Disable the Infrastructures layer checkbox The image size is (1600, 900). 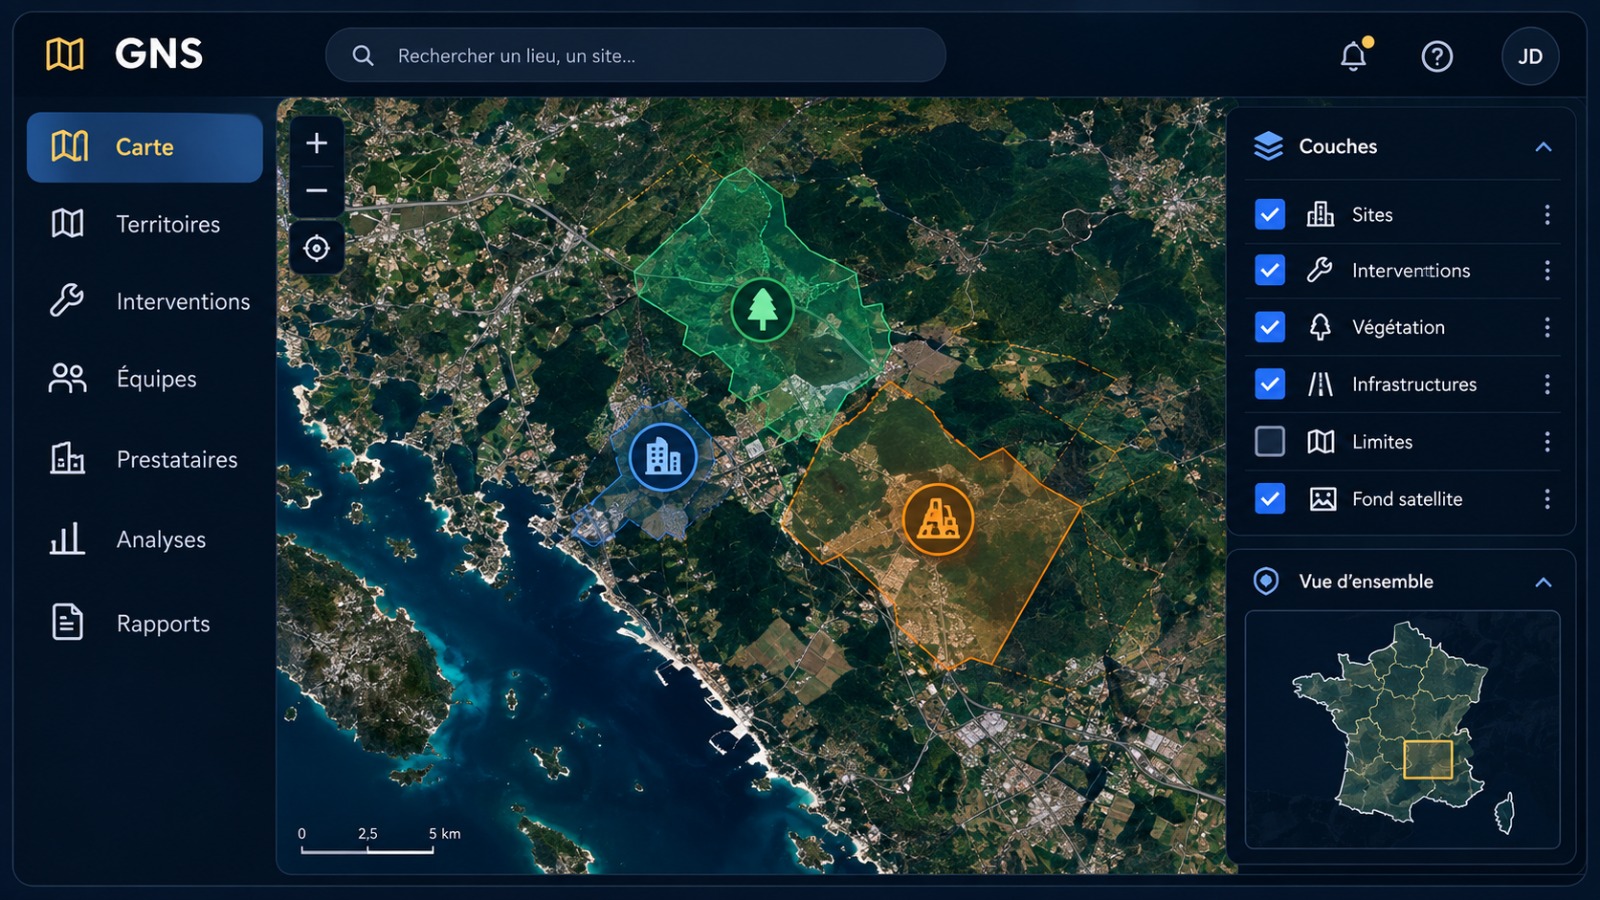point(1270,384)
